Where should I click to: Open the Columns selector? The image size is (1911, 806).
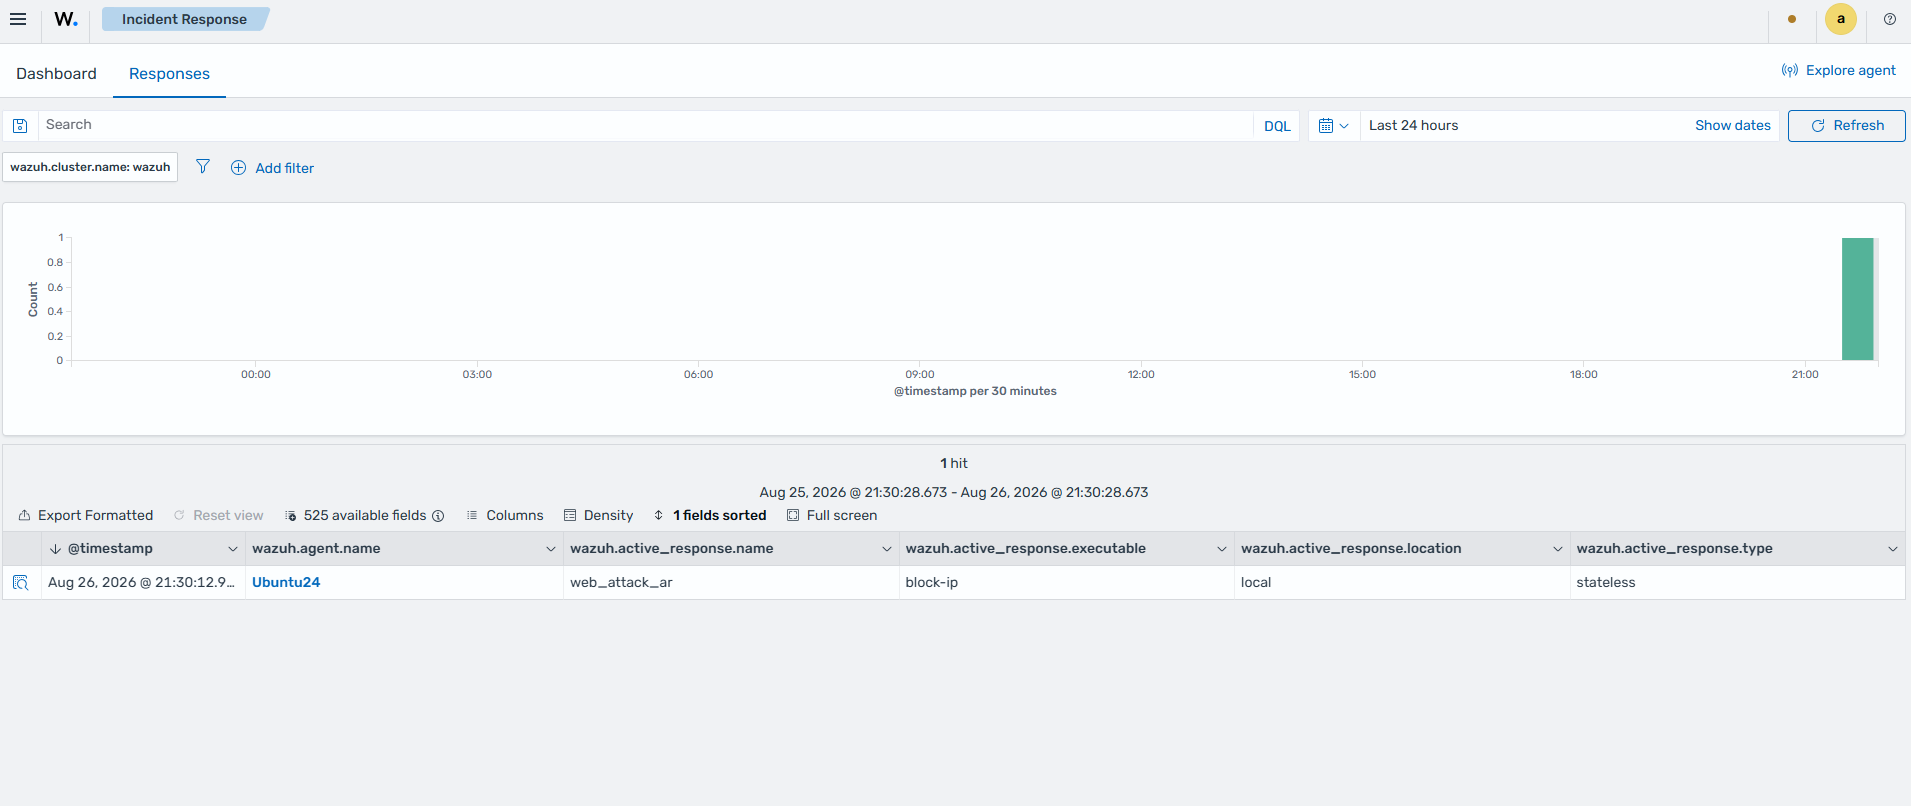505,516
